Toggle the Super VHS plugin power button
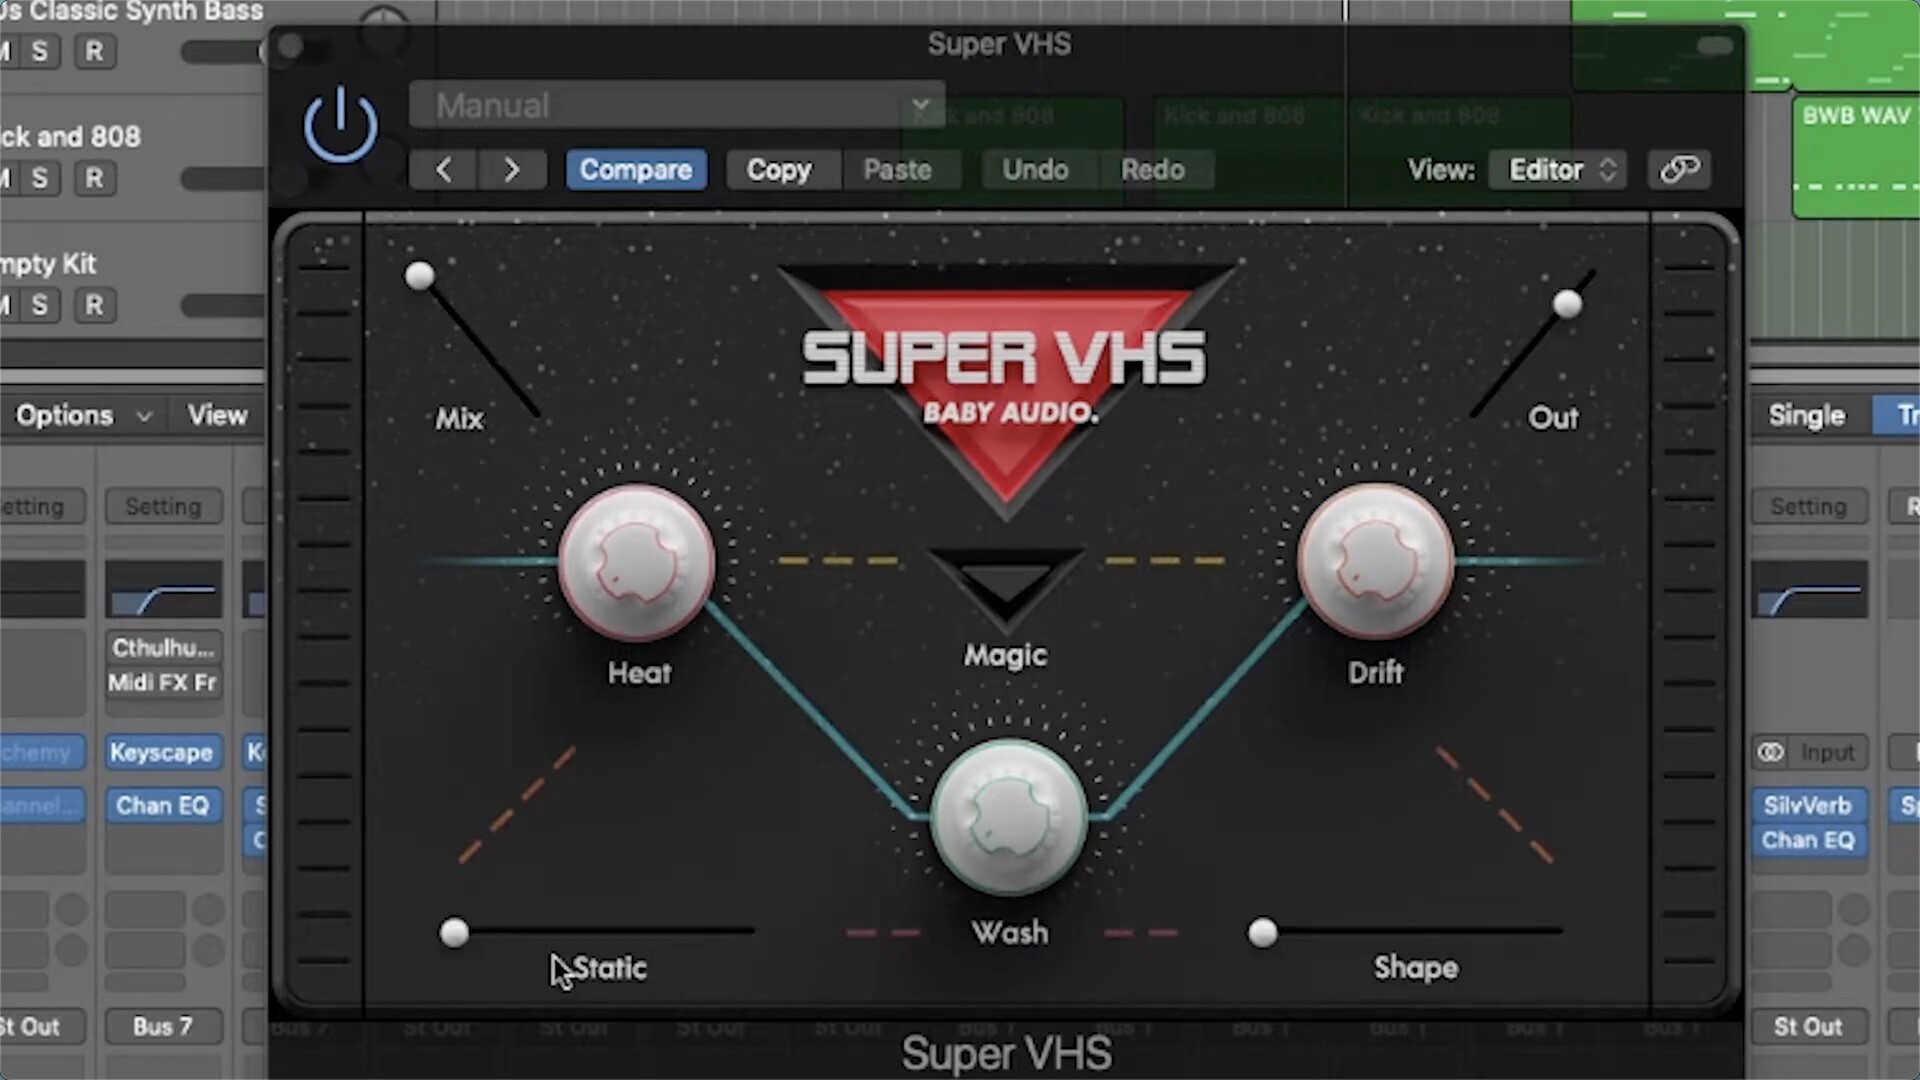This screenshot has width=1920, height=1080. 340,125
